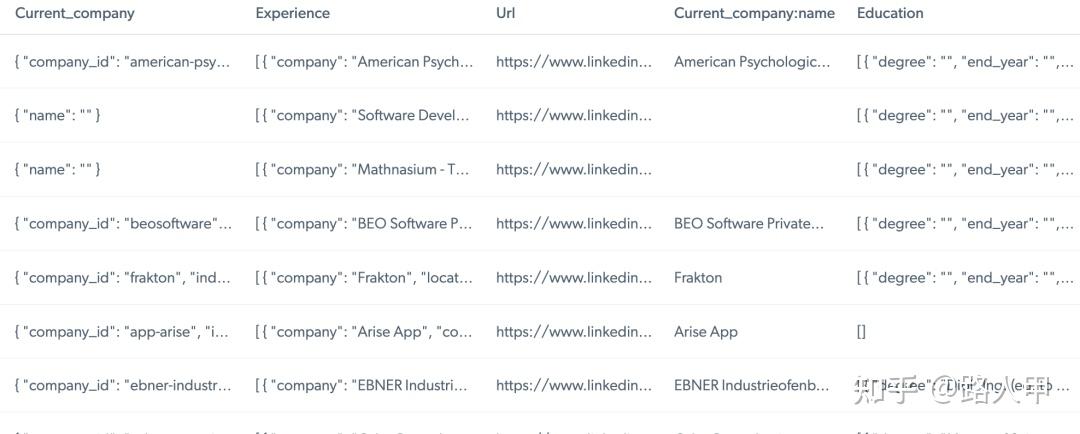Select the app-arise company_id cell
The height and width of the screenshot is (434, 1080).
pos(123,332)
